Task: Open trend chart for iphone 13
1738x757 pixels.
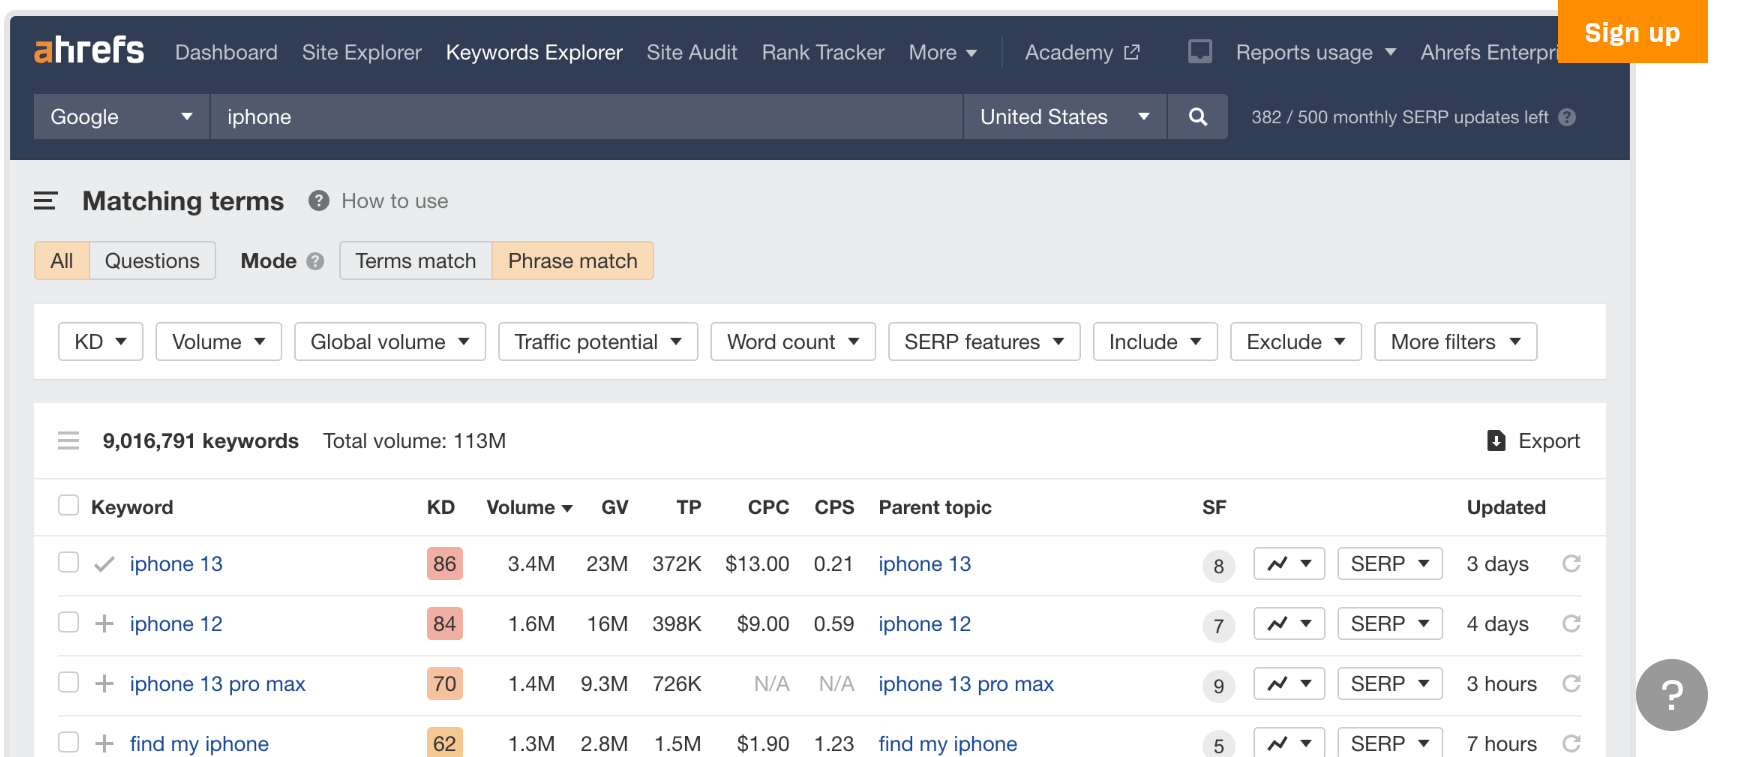Action: click(x=1289, y=564)
